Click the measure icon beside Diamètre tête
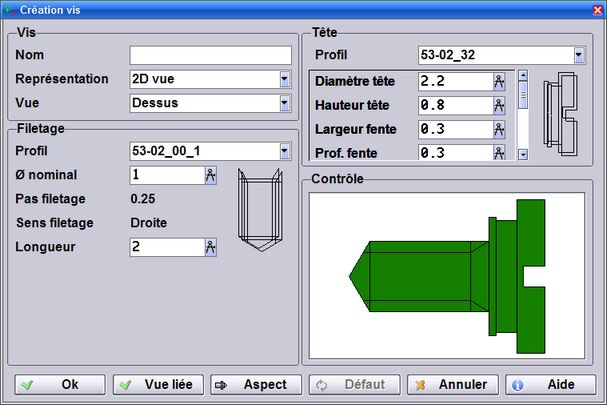607x405 pixels. coord(499,82)
